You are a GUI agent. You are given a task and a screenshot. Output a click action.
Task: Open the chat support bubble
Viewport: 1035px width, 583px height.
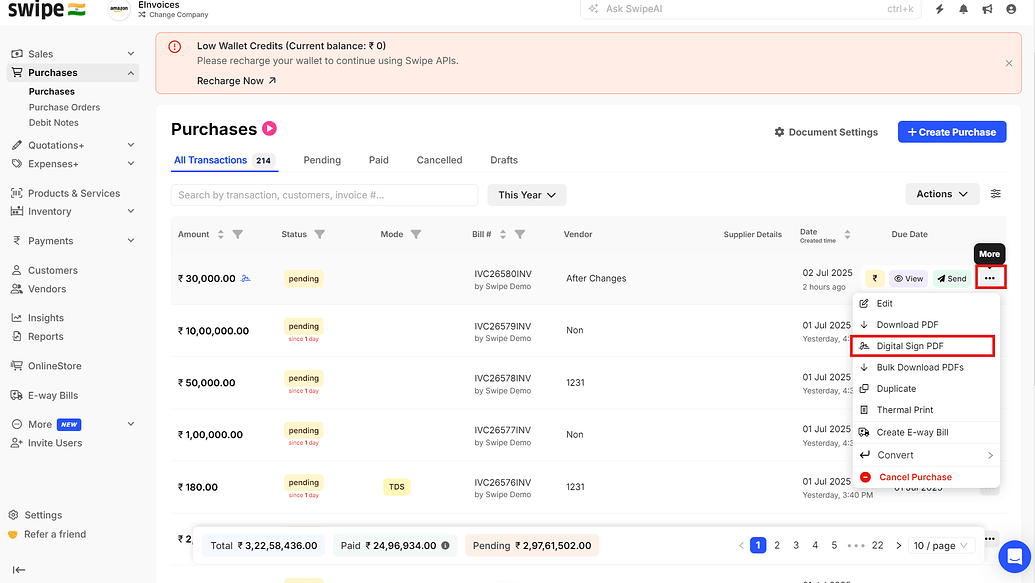1015,557
